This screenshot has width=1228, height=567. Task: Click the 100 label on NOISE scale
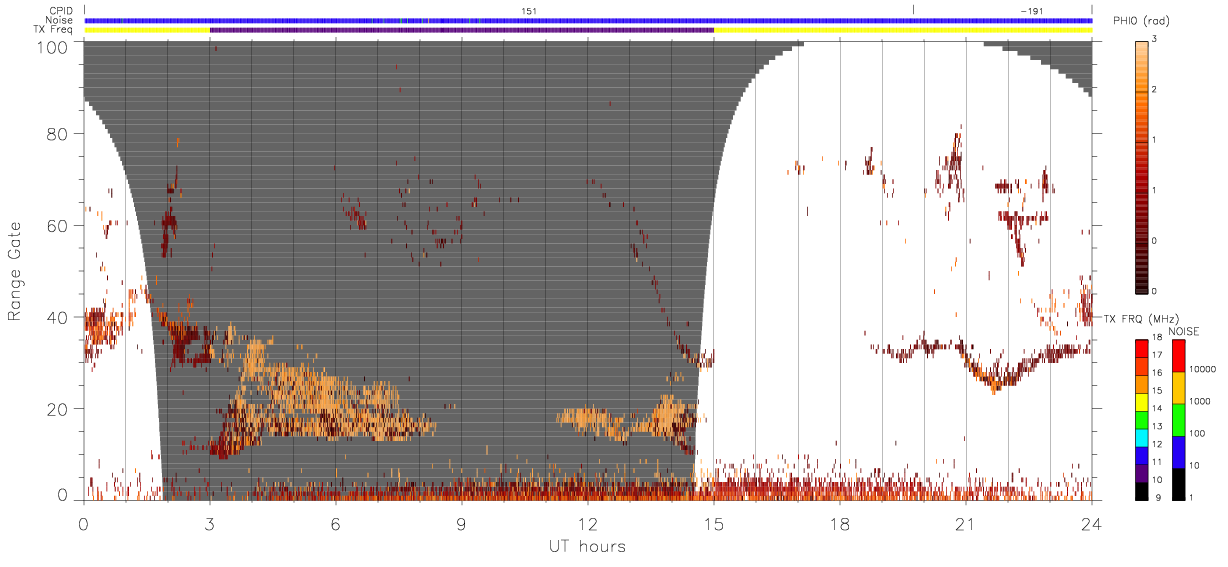coord(1198,434)
